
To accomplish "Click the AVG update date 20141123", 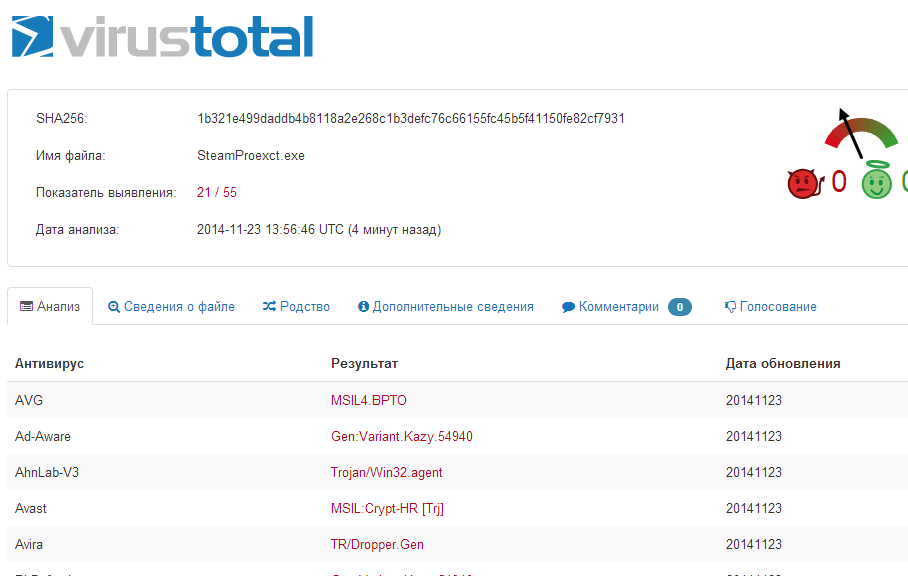I will click(754, 401).
